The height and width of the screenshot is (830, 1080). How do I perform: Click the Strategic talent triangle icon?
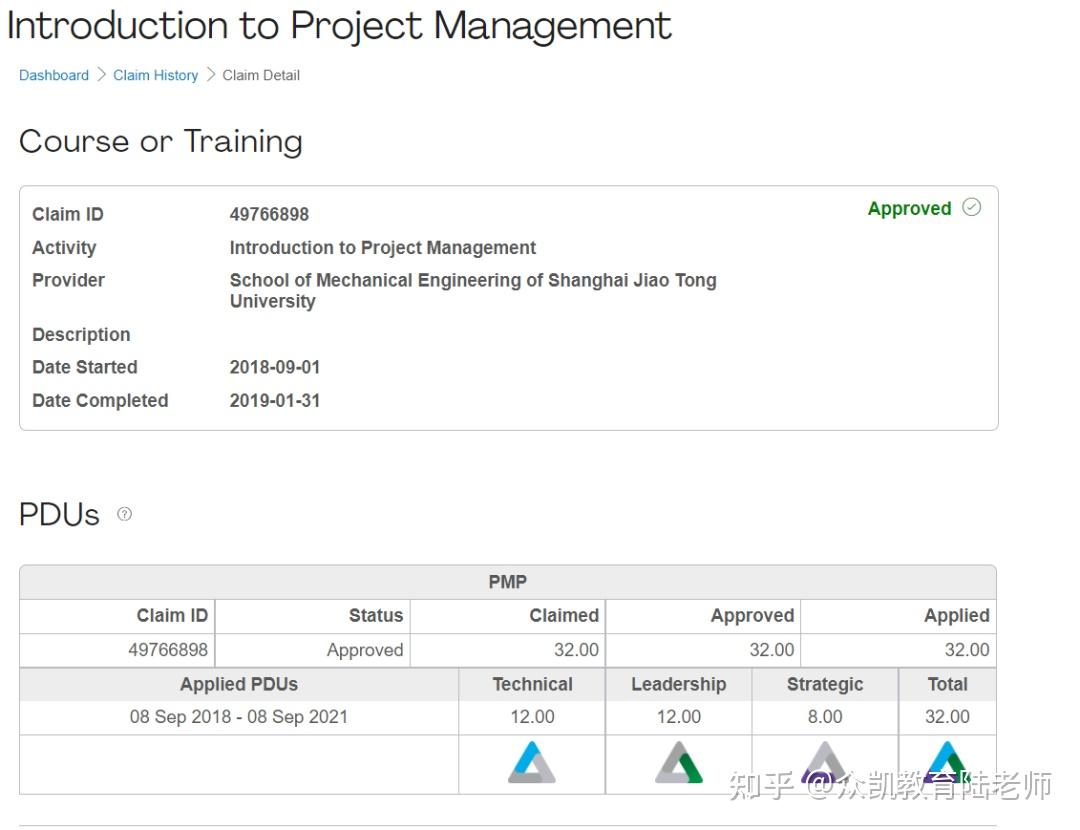point(824,763)
